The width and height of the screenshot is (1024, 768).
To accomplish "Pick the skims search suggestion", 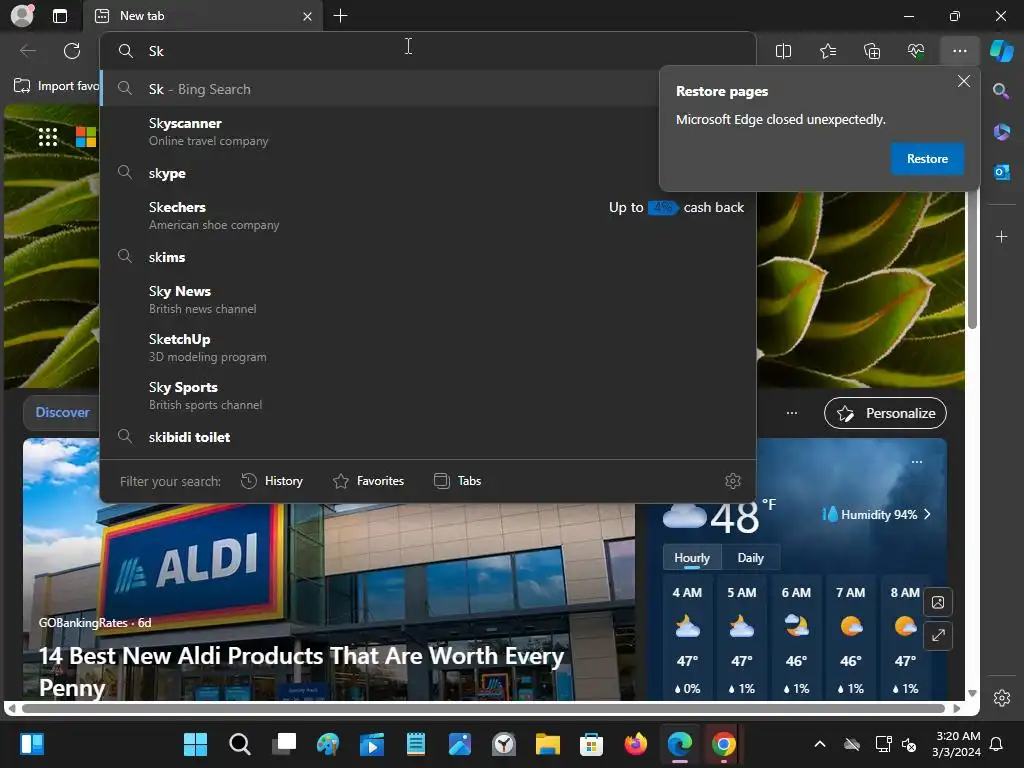I will tap(428, 257).
